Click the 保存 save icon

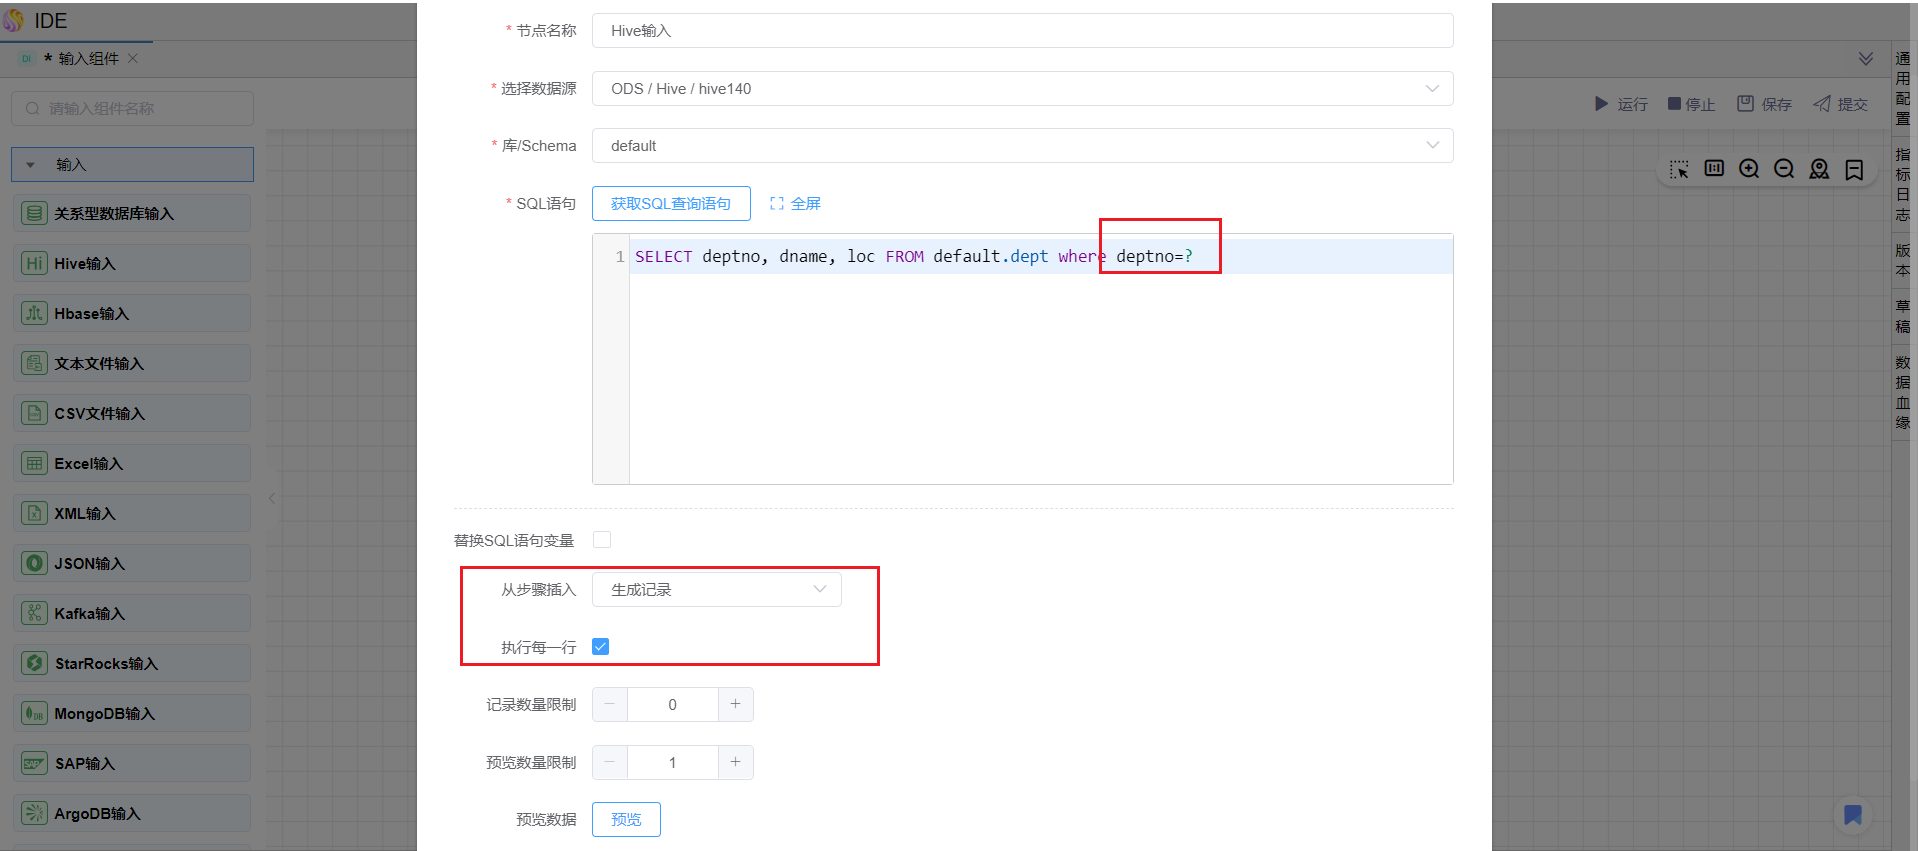(1746, 104)
